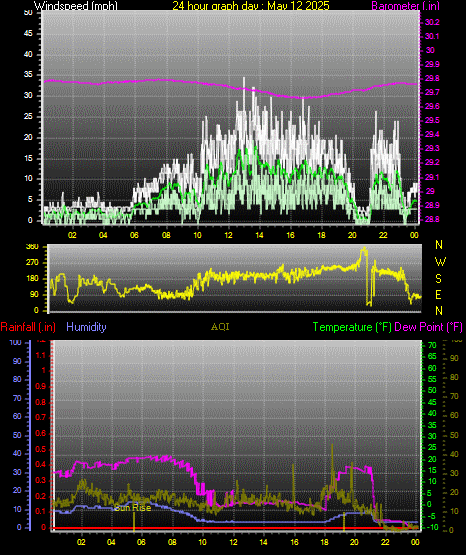466x555 pixels.
Task: Click the sunset marker line near 19 hours
Action: click(344, 521)
